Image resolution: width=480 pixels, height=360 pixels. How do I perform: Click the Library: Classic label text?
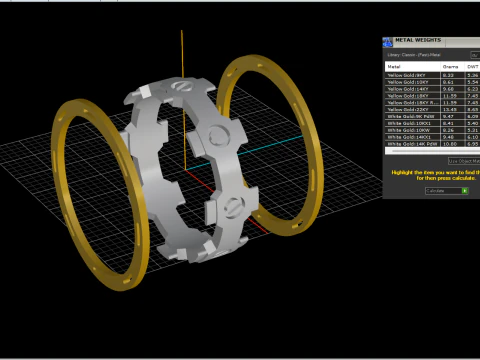414,55
